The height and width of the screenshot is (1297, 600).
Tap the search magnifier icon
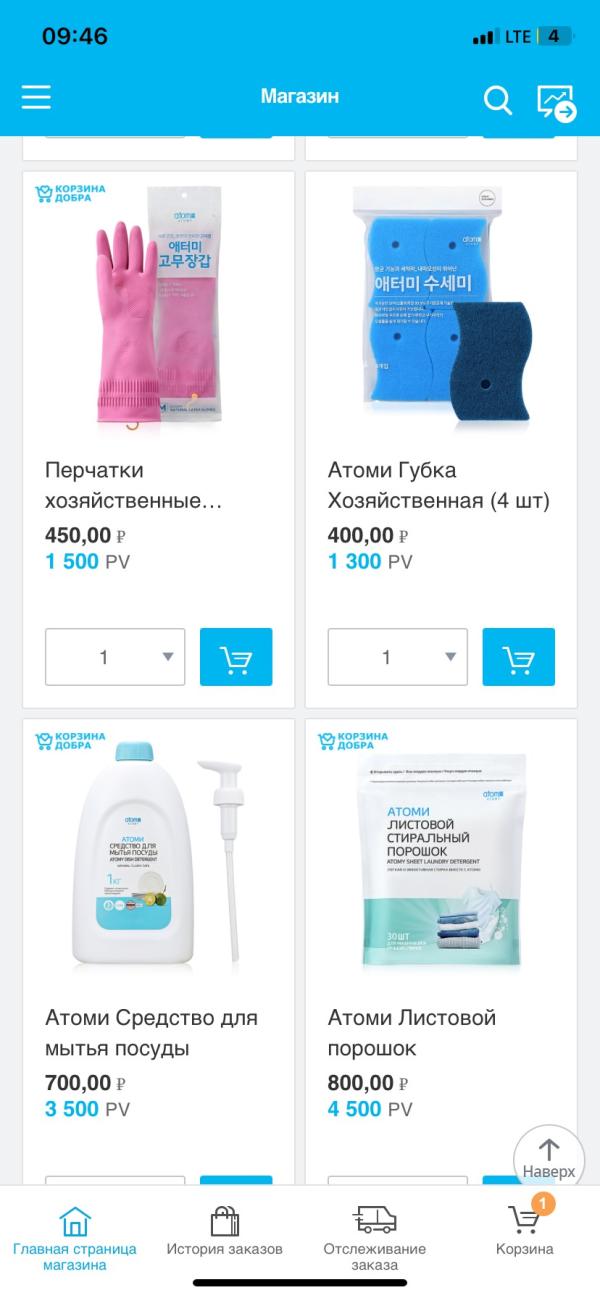[497, 99]
